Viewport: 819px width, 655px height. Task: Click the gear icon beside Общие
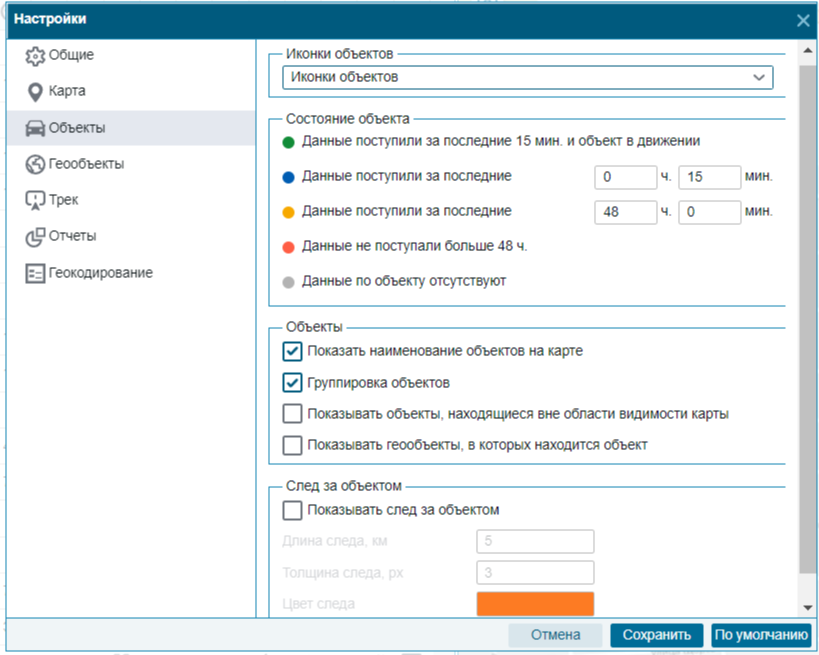pyautogui.click(x=35, y=56)
